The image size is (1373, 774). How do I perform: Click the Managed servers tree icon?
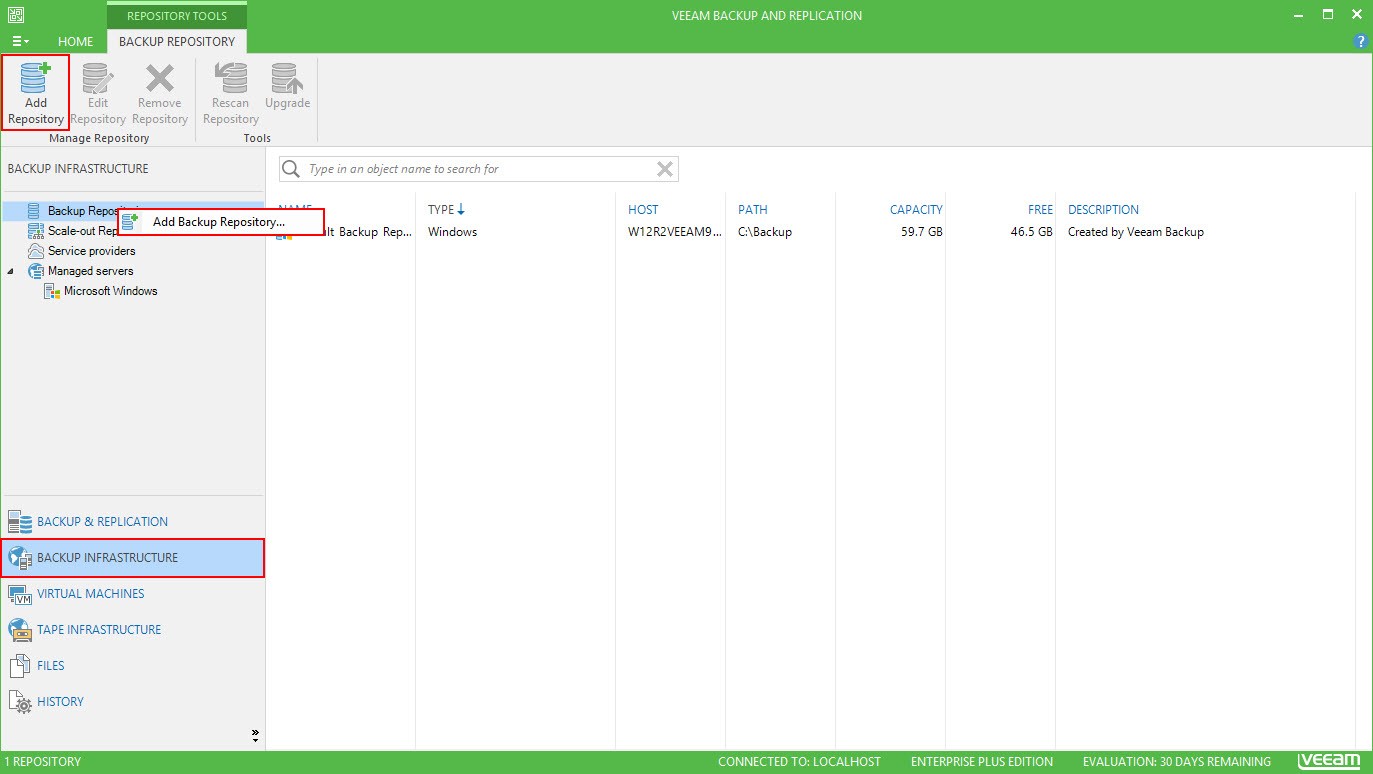(x=35, y=271)
